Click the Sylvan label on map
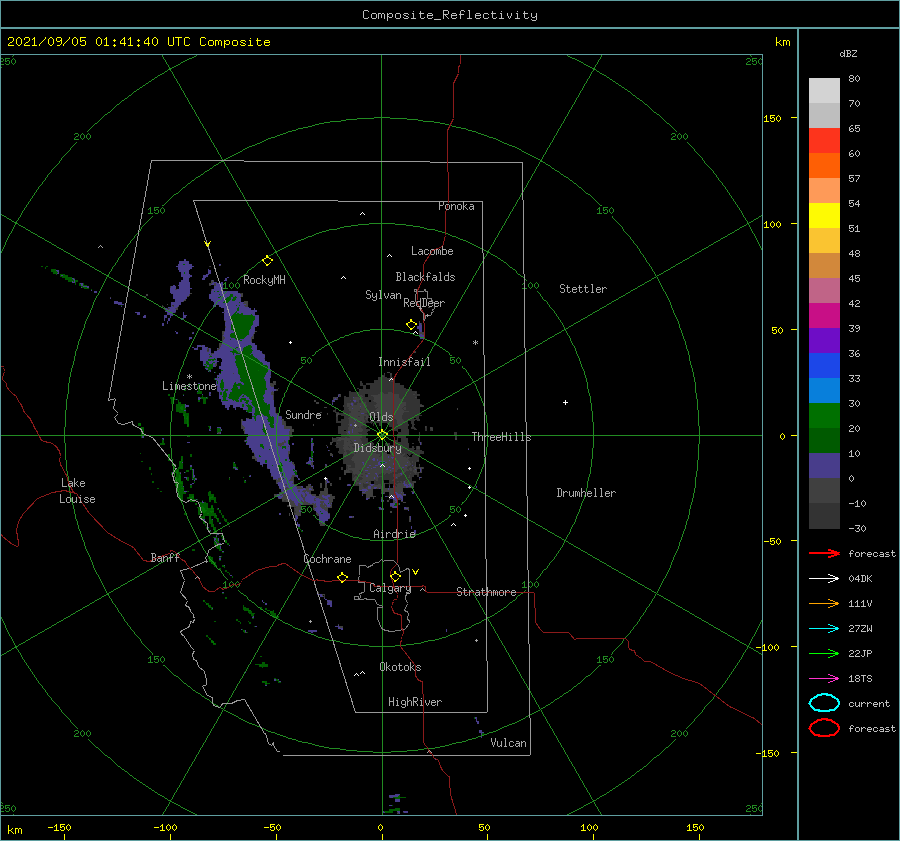900x841 pixels. 383,295
